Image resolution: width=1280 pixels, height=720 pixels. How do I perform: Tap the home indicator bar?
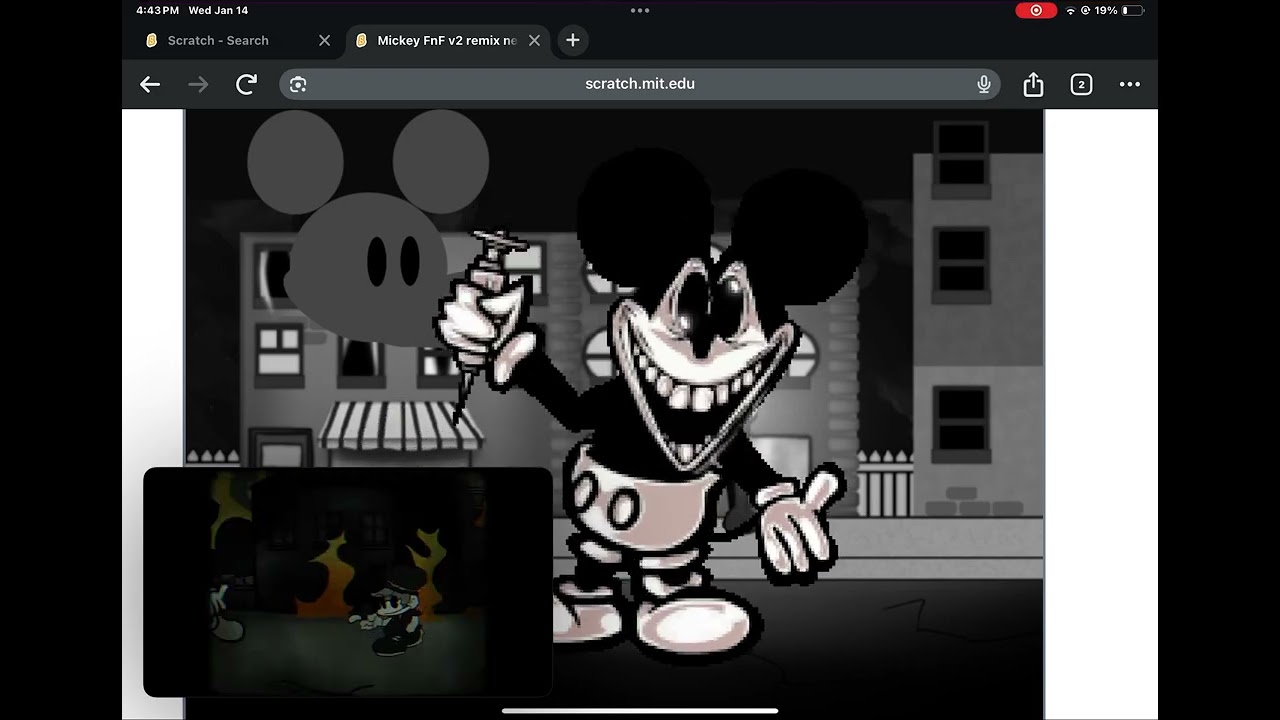click(x=640, y=711)
